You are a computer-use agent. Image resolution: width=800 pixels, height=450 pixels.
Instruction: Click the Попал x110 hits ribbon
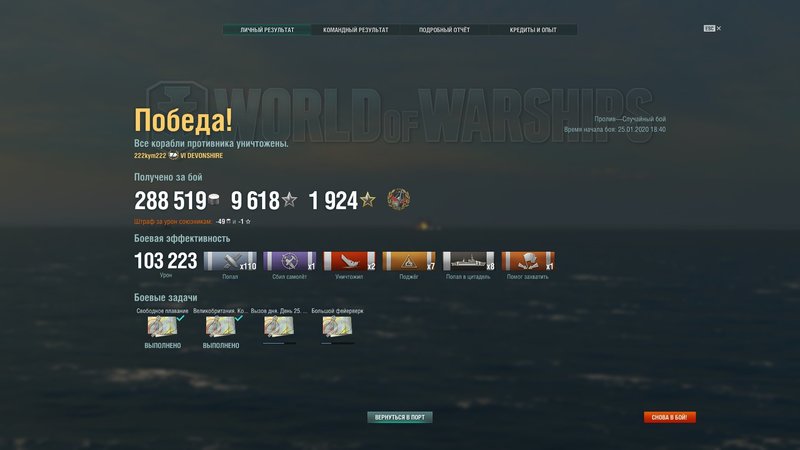click(230, 261)
